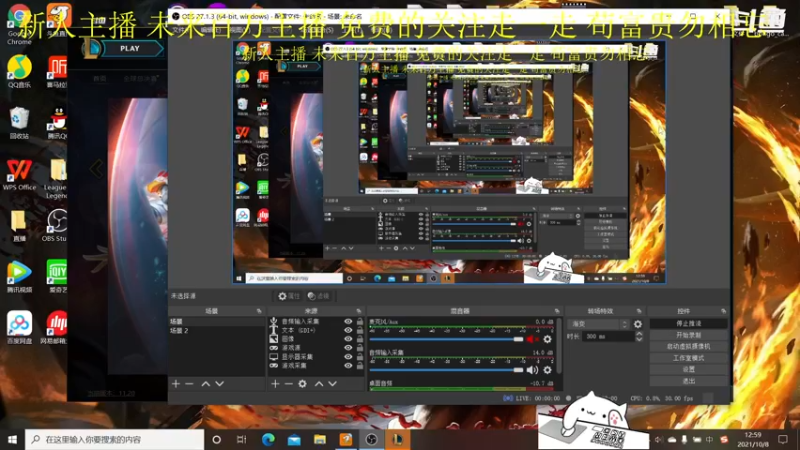Open Task View on the taskbar

point(242,439)
